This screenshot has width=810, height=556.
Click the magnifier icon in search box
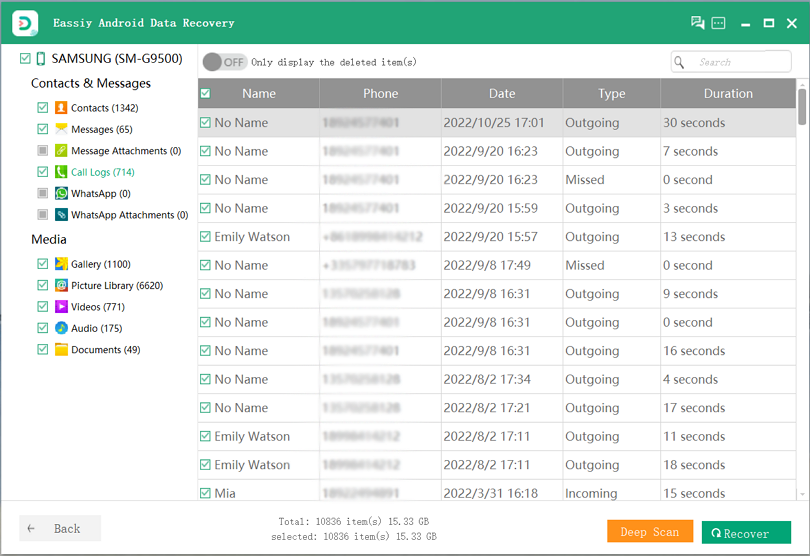pyautogui.click(x=679, y=63)
